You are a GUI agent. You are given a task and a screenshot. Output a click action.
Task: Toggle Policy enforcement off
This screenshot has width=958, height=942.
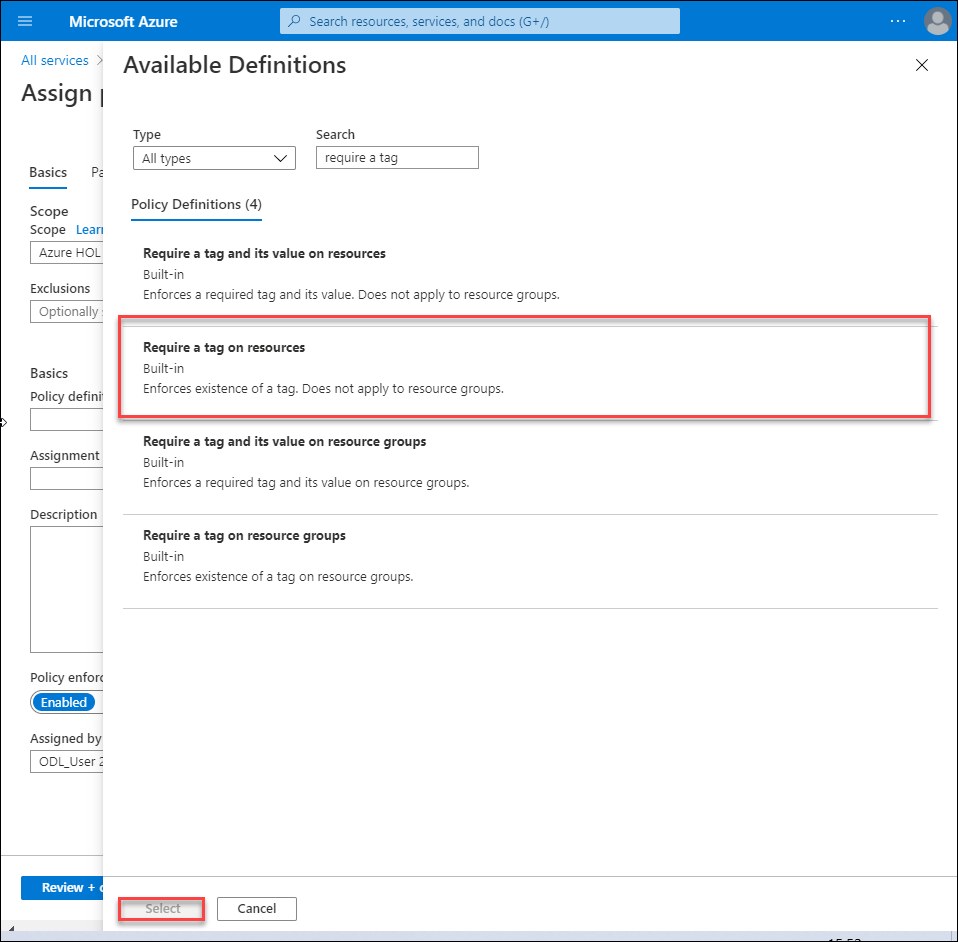coord(64,702)
